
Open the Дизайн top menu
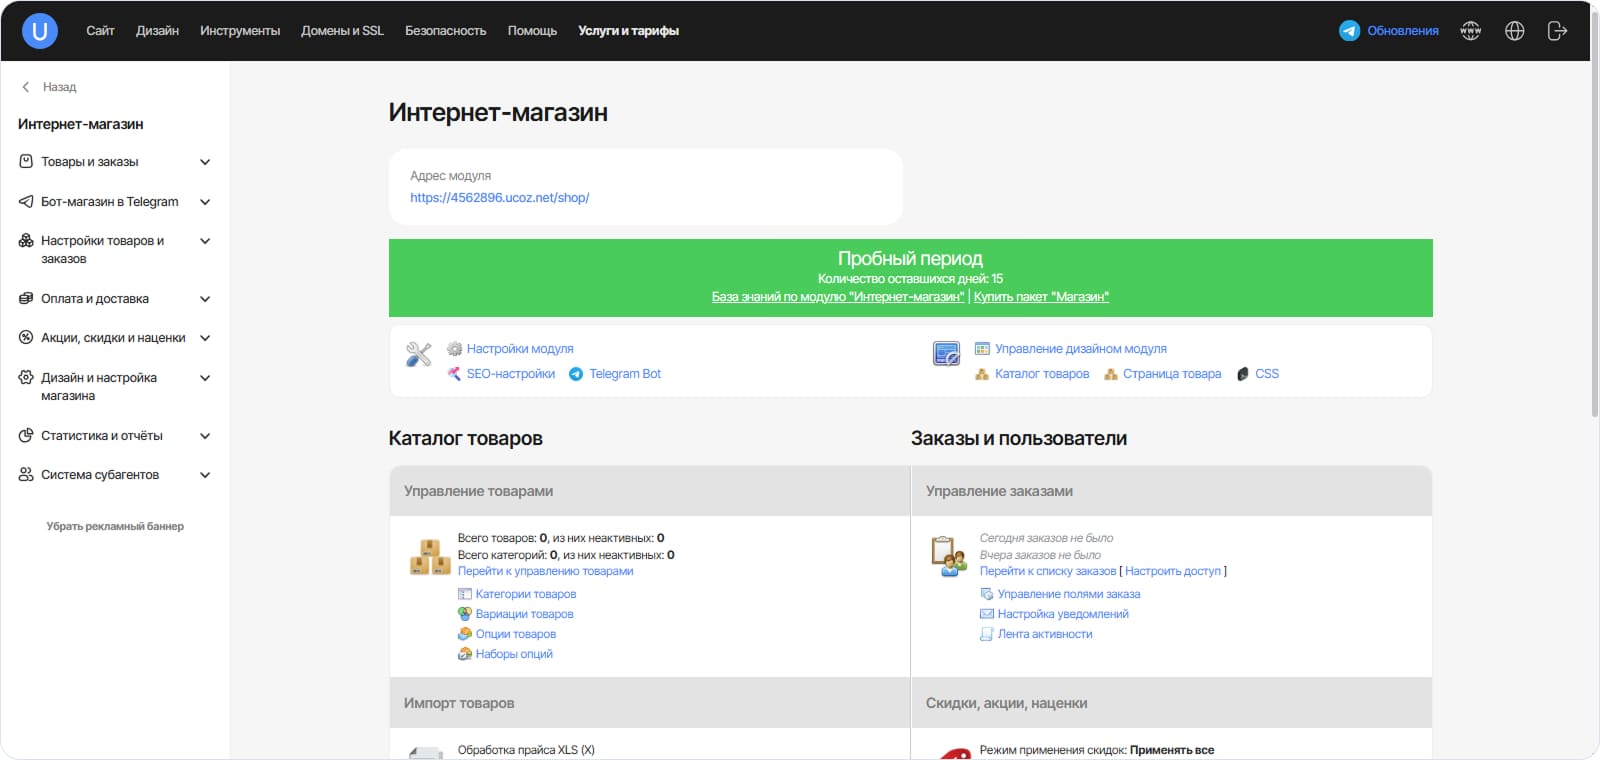tap(157, 31)
